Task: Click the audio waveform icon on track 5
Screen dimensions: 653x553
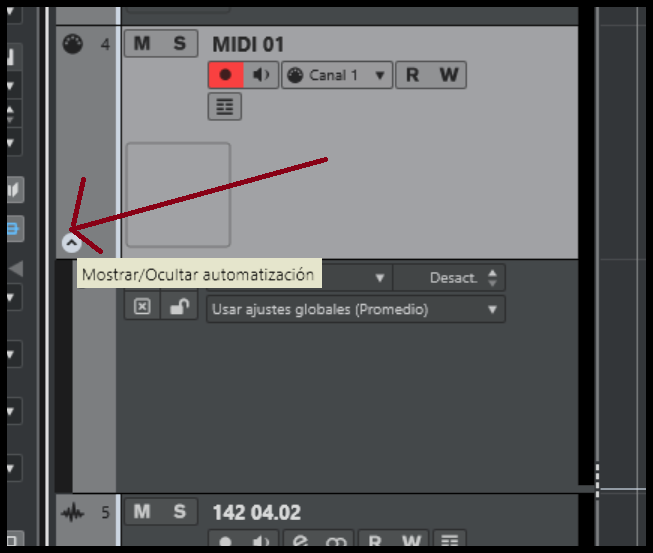Action: click(x=72, y=513)
